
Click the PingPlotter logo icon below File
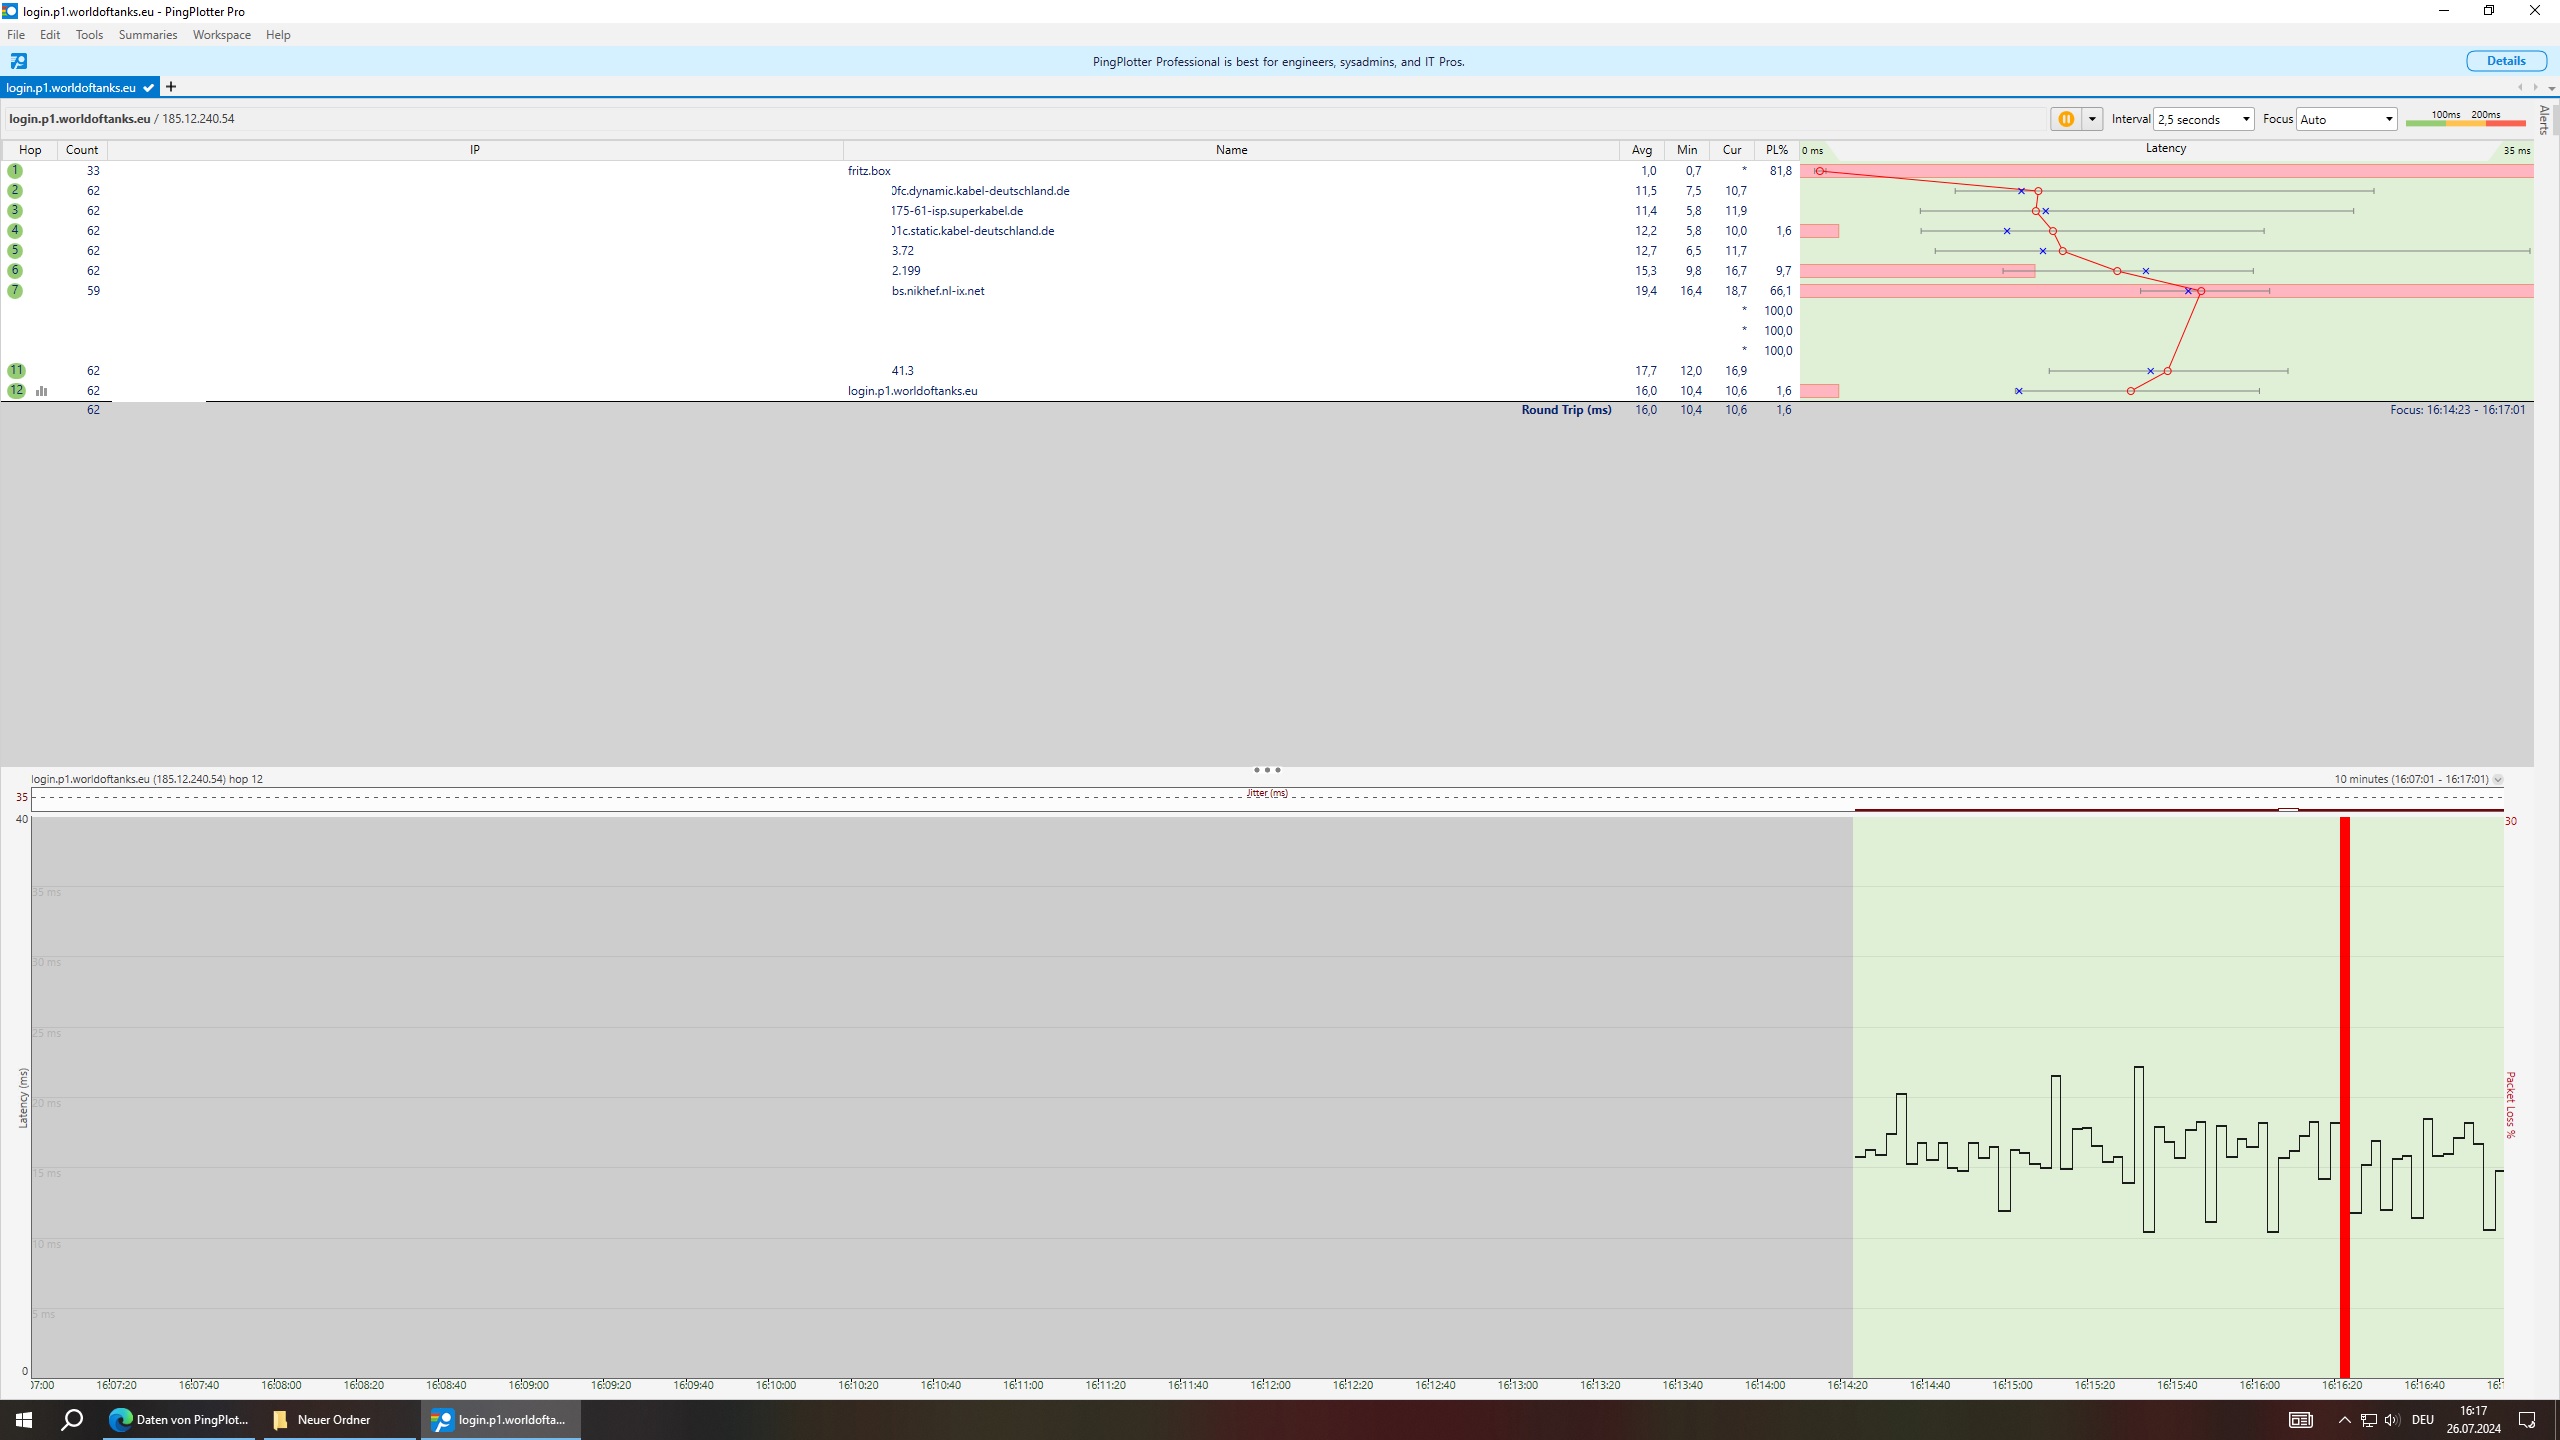18,62
